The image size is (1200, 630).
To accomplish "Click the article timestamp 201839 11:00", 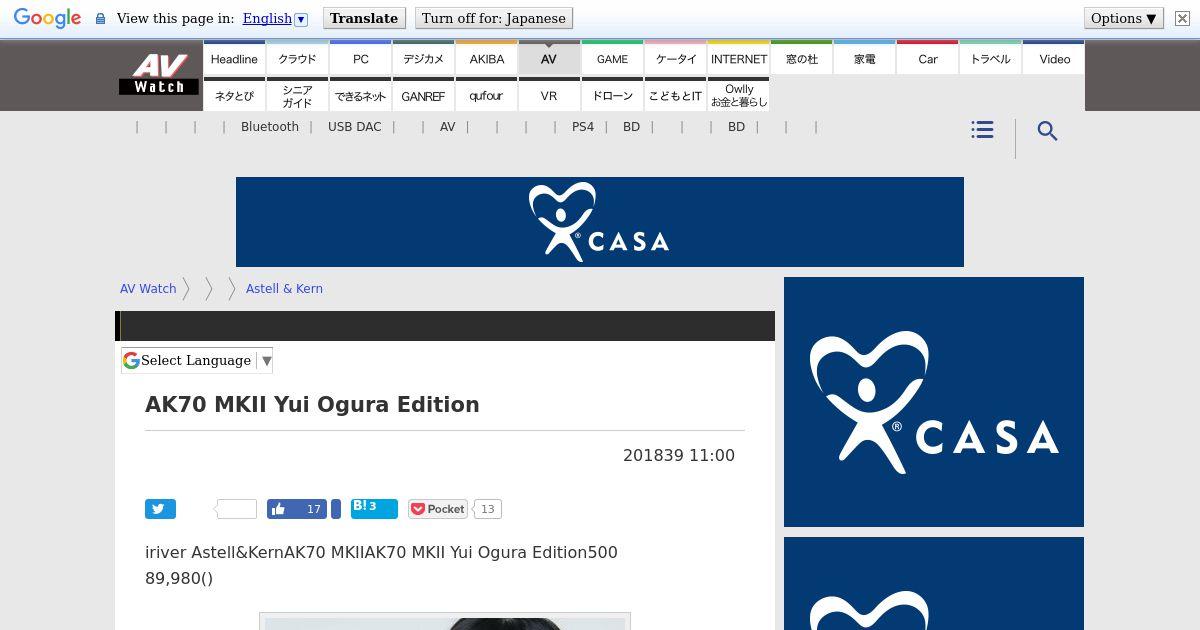I will point(679,455).
